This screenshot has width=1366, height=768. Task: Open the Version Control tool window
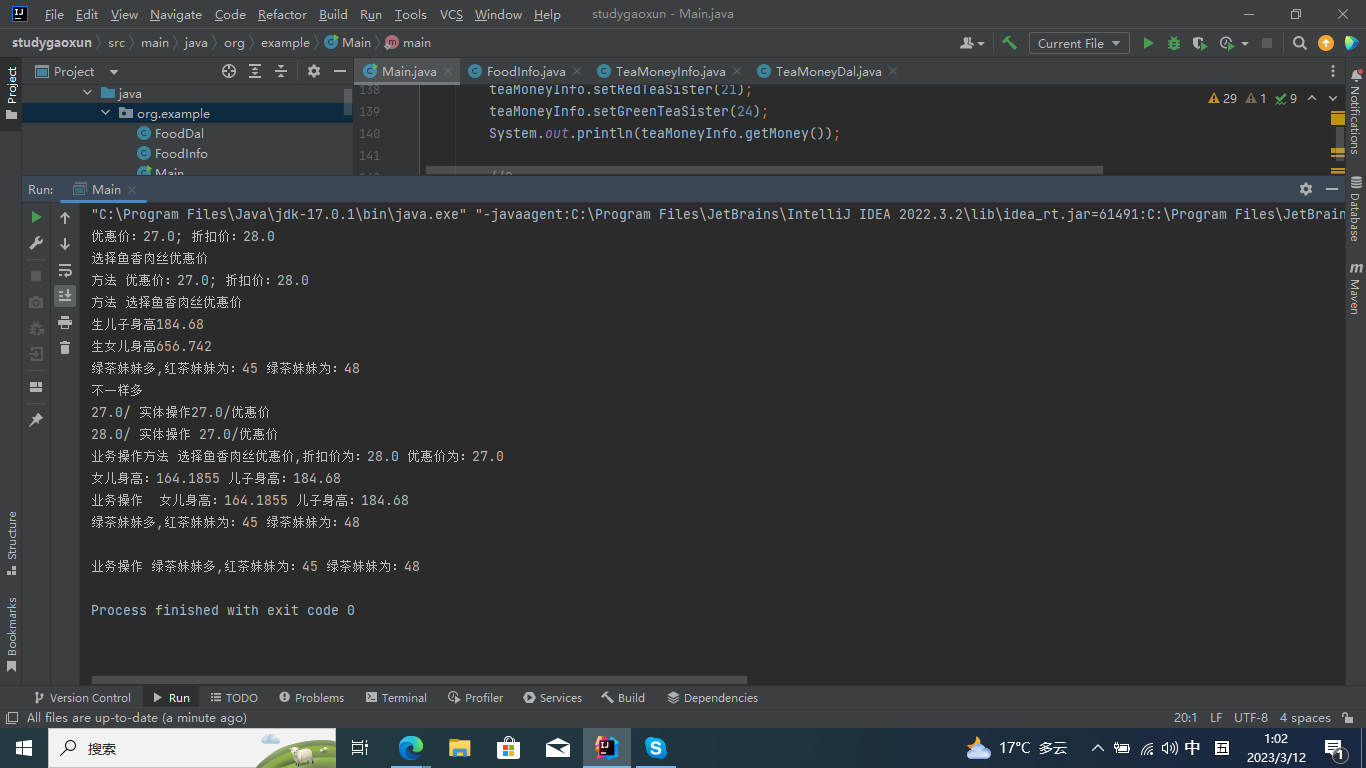82,697
